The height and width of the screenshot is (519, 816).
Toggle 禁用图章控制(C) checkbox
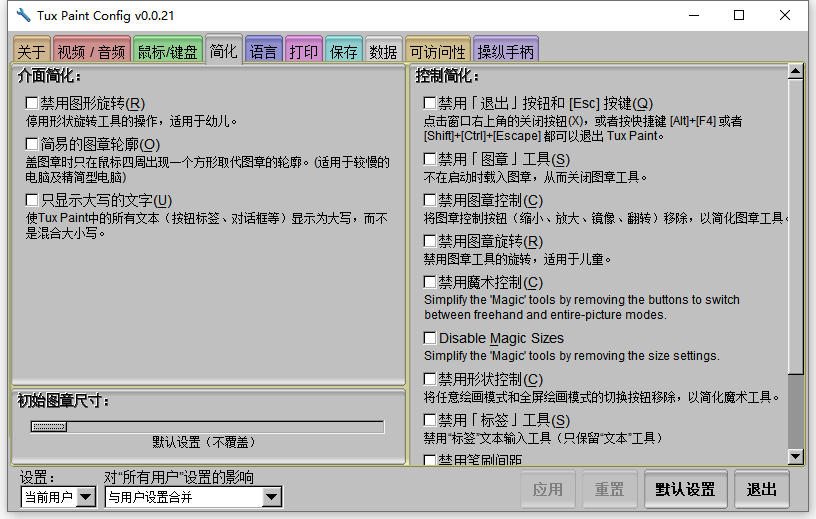coord(430,200)
